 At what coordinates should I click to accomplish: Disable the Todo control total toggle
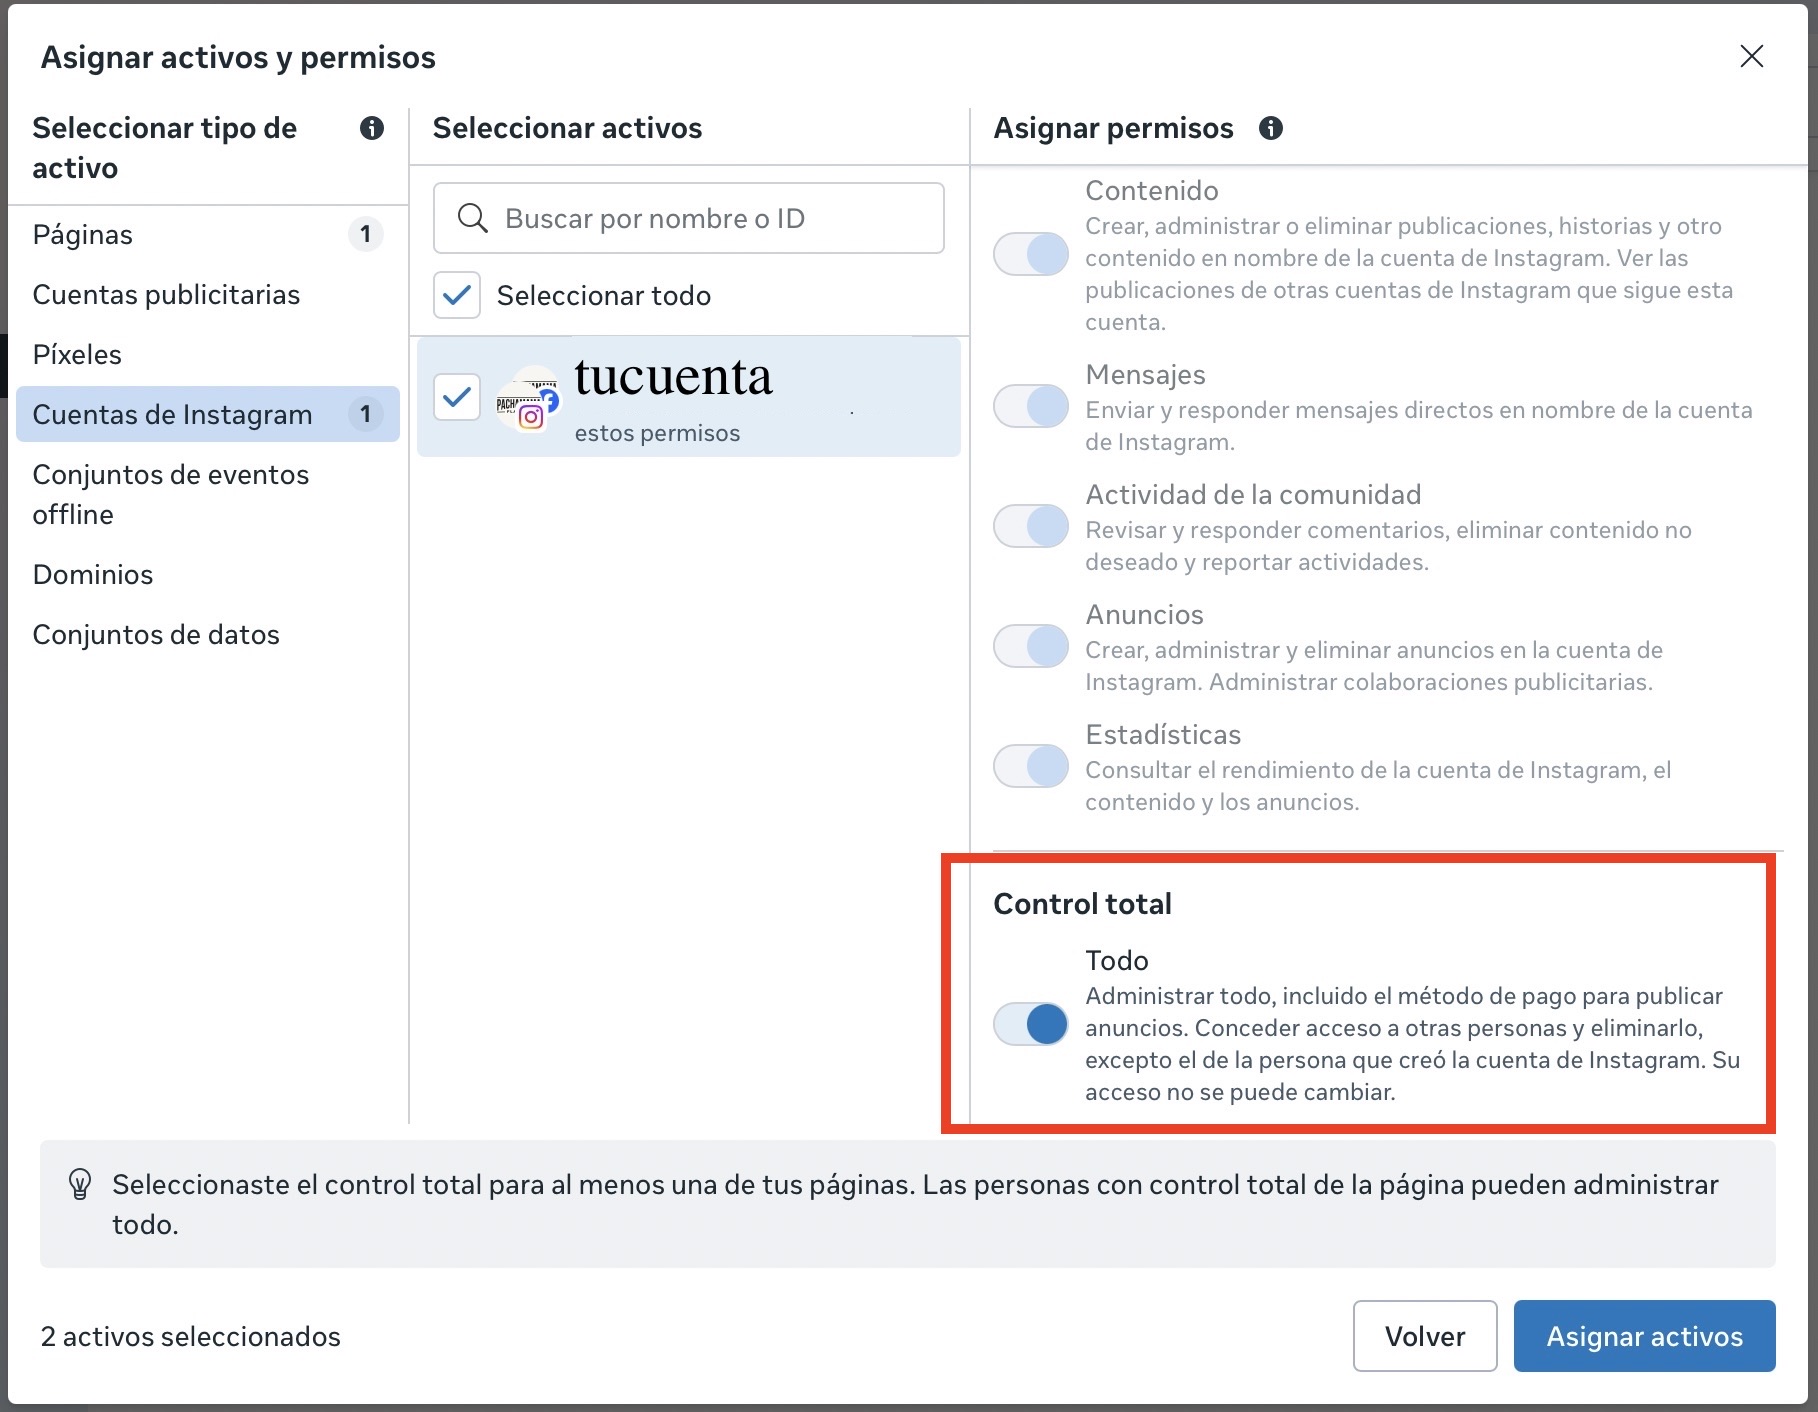coord(1031,1024)
